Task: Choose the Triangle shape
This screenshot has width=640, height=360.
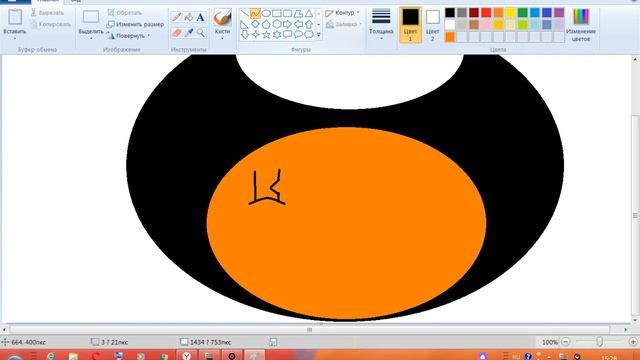Action: click(309, 13)
